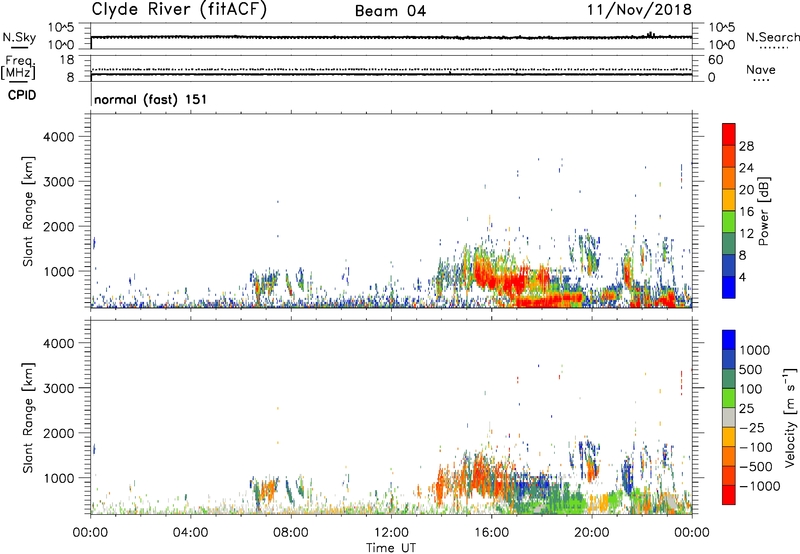This screenshot has width=800, height=554.
Task: Click the 'normal (fast) 151' CPID text
Action: point(151,99)
